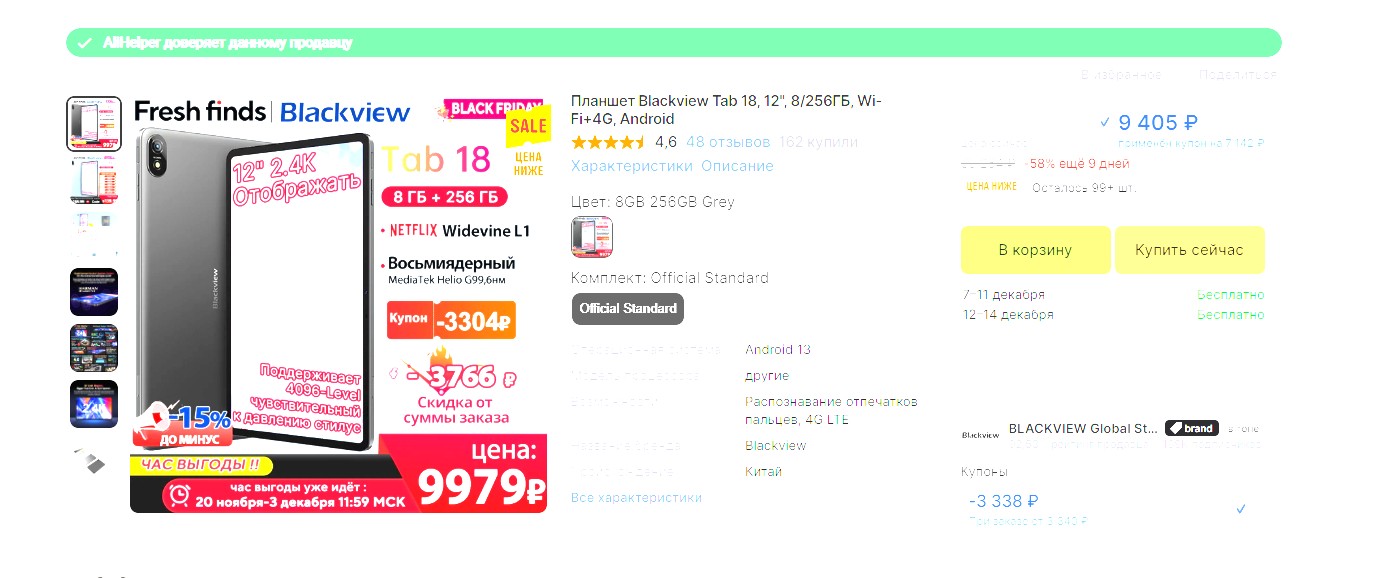Expand the Все характеристики list

[x=636, y=498]
